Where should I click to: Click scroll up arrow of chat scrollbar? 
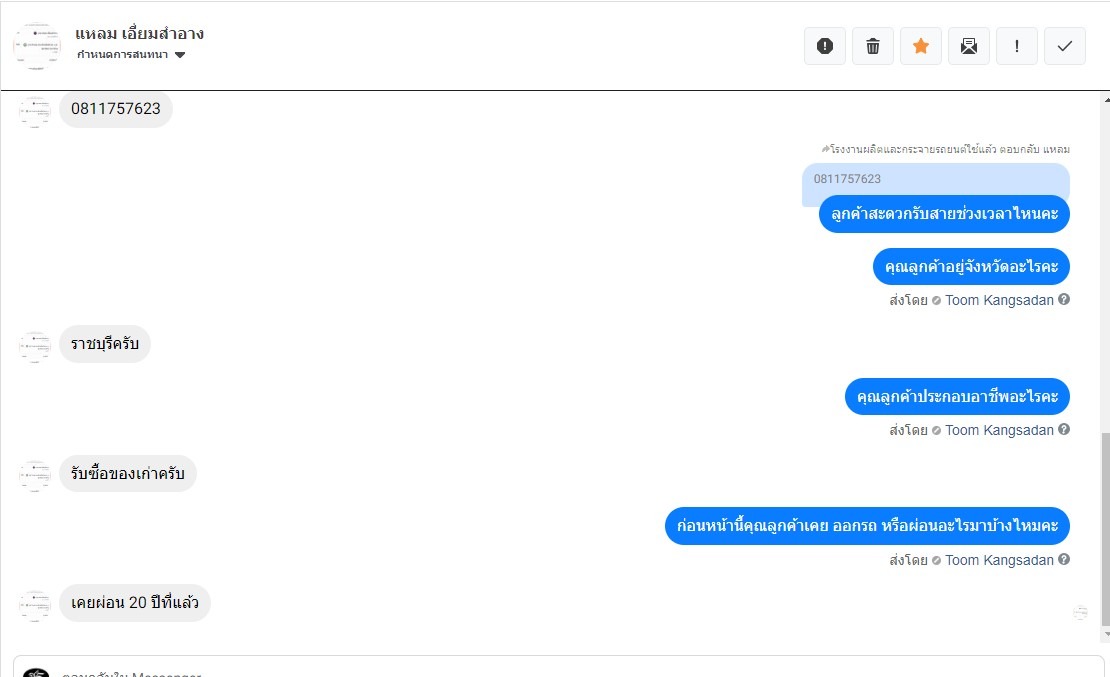[x=1106, y=101]
